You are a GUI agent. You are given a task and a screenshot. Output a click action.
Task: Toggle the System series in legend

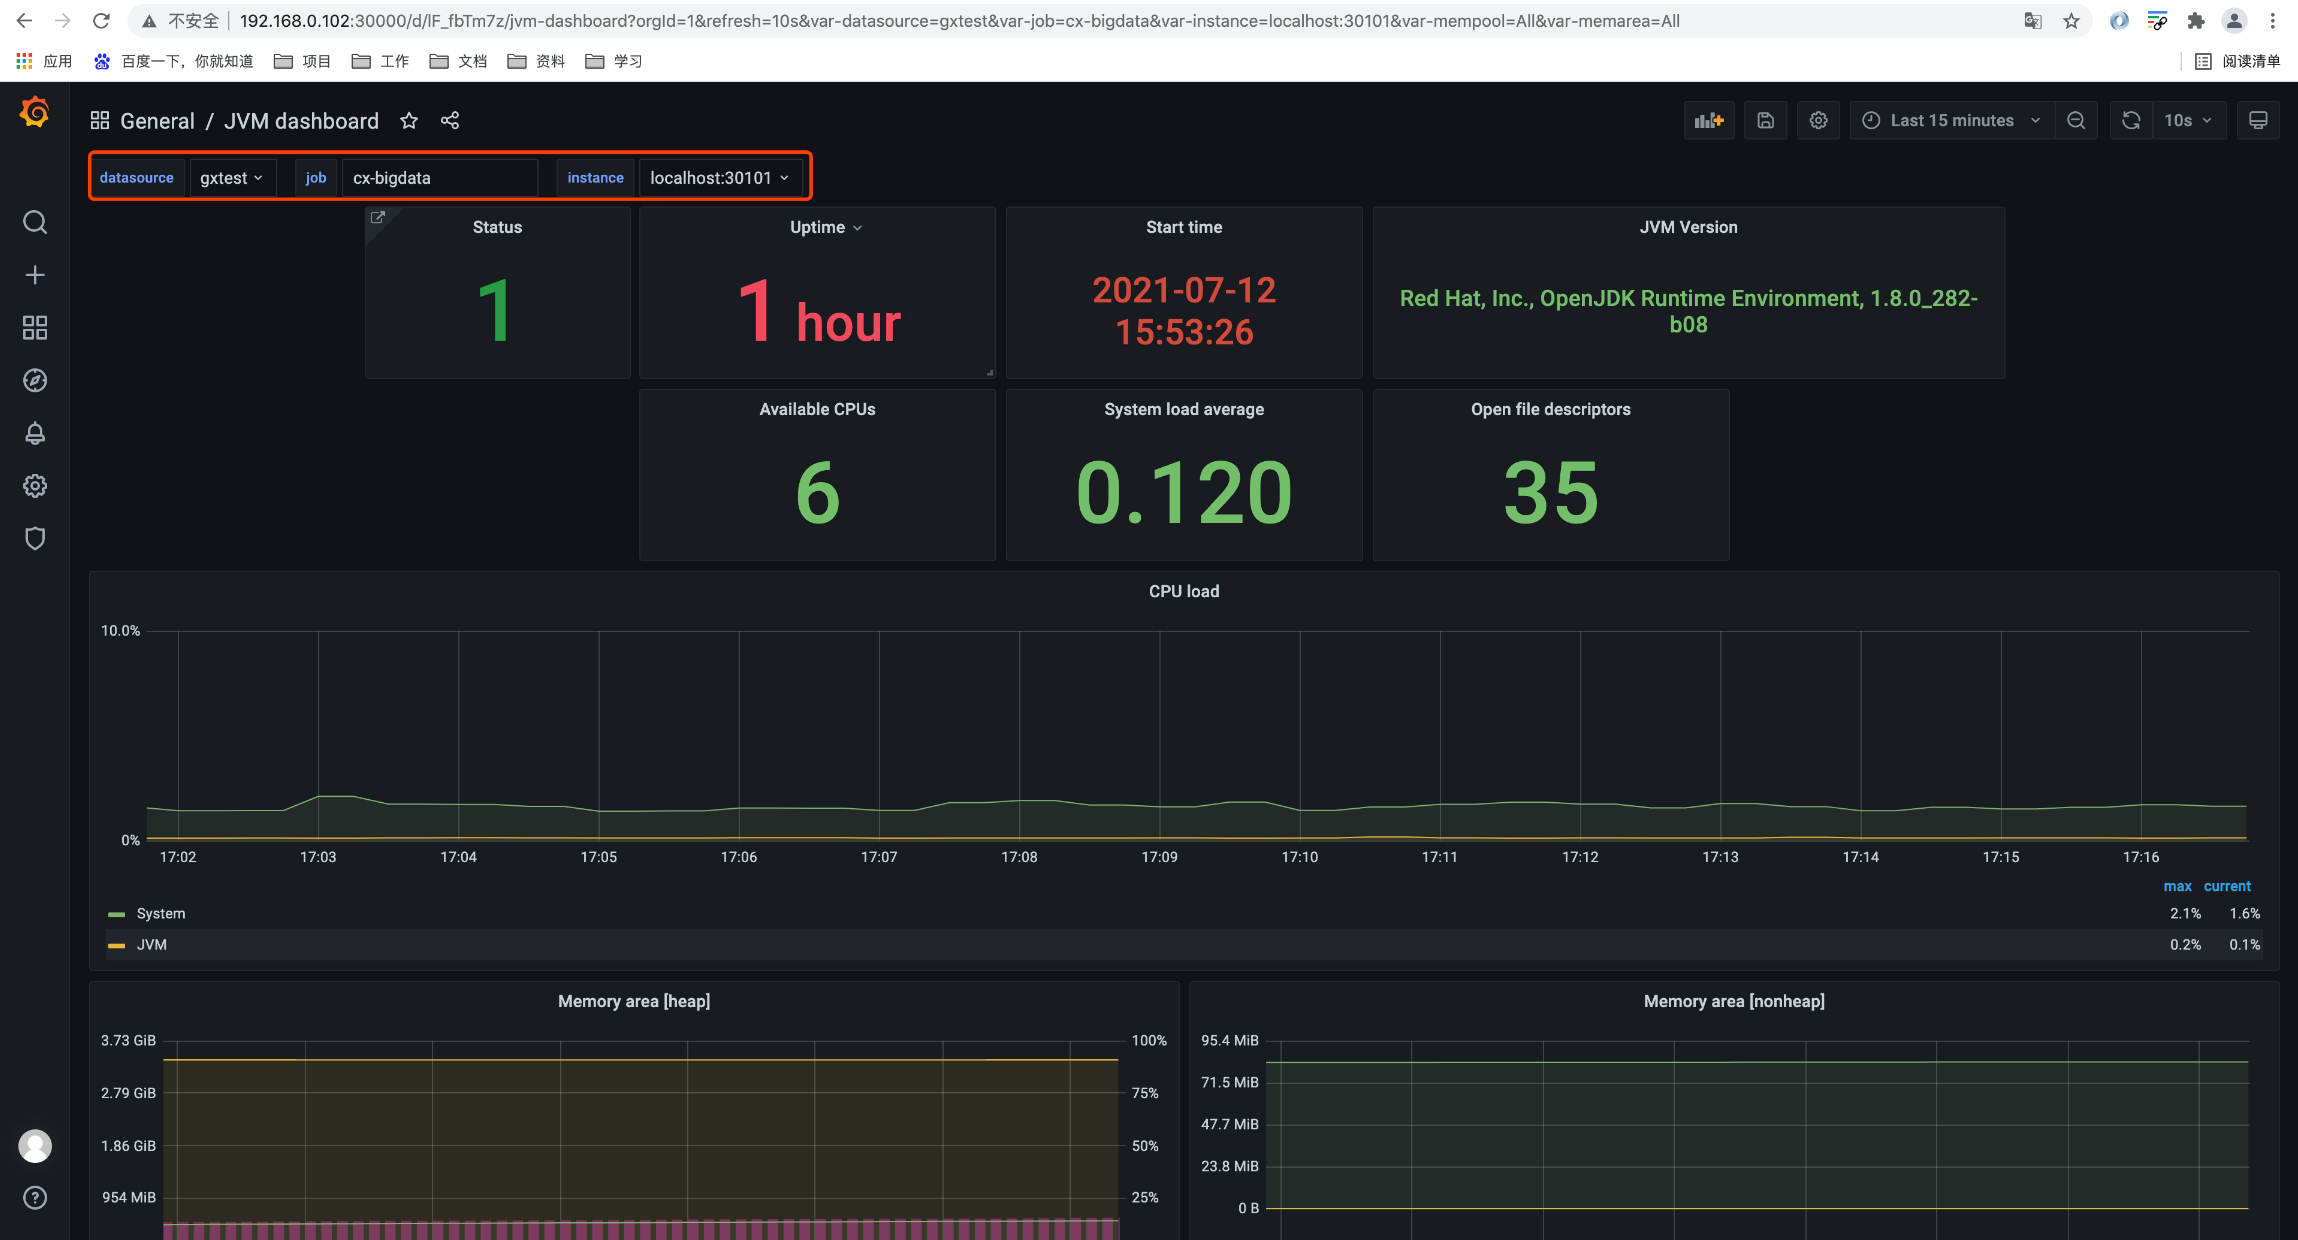pyautogui.click(x=160, y=914)
